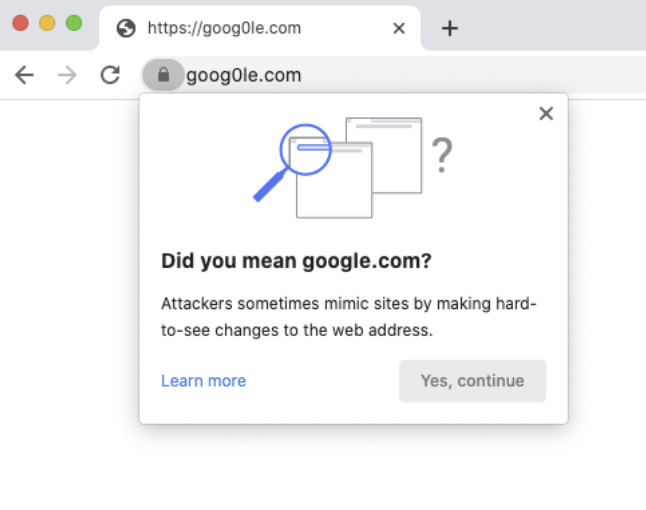This screenshot has width=646, height=510.
Task: Dismiss the lookalike warning popup
Action: pos(546,113)
